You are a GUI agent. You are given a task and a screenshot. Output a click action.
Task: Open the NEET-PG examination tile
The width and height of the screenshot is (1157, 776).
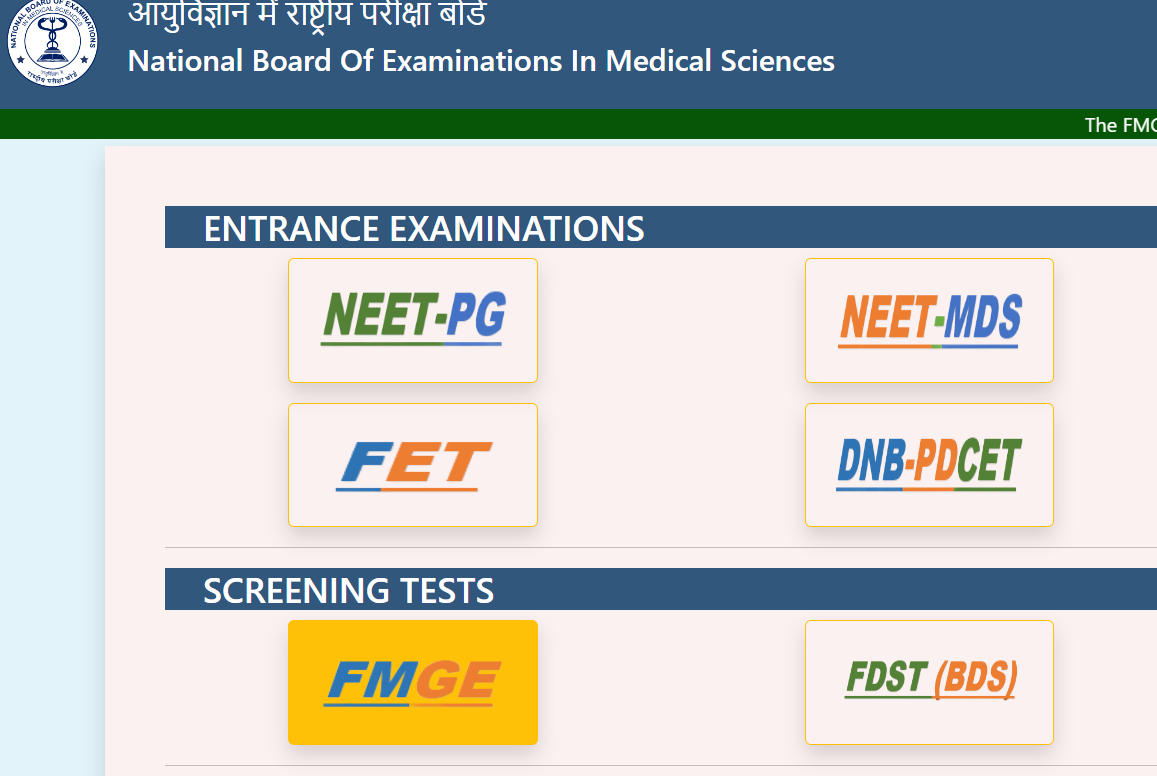point(412,320)
